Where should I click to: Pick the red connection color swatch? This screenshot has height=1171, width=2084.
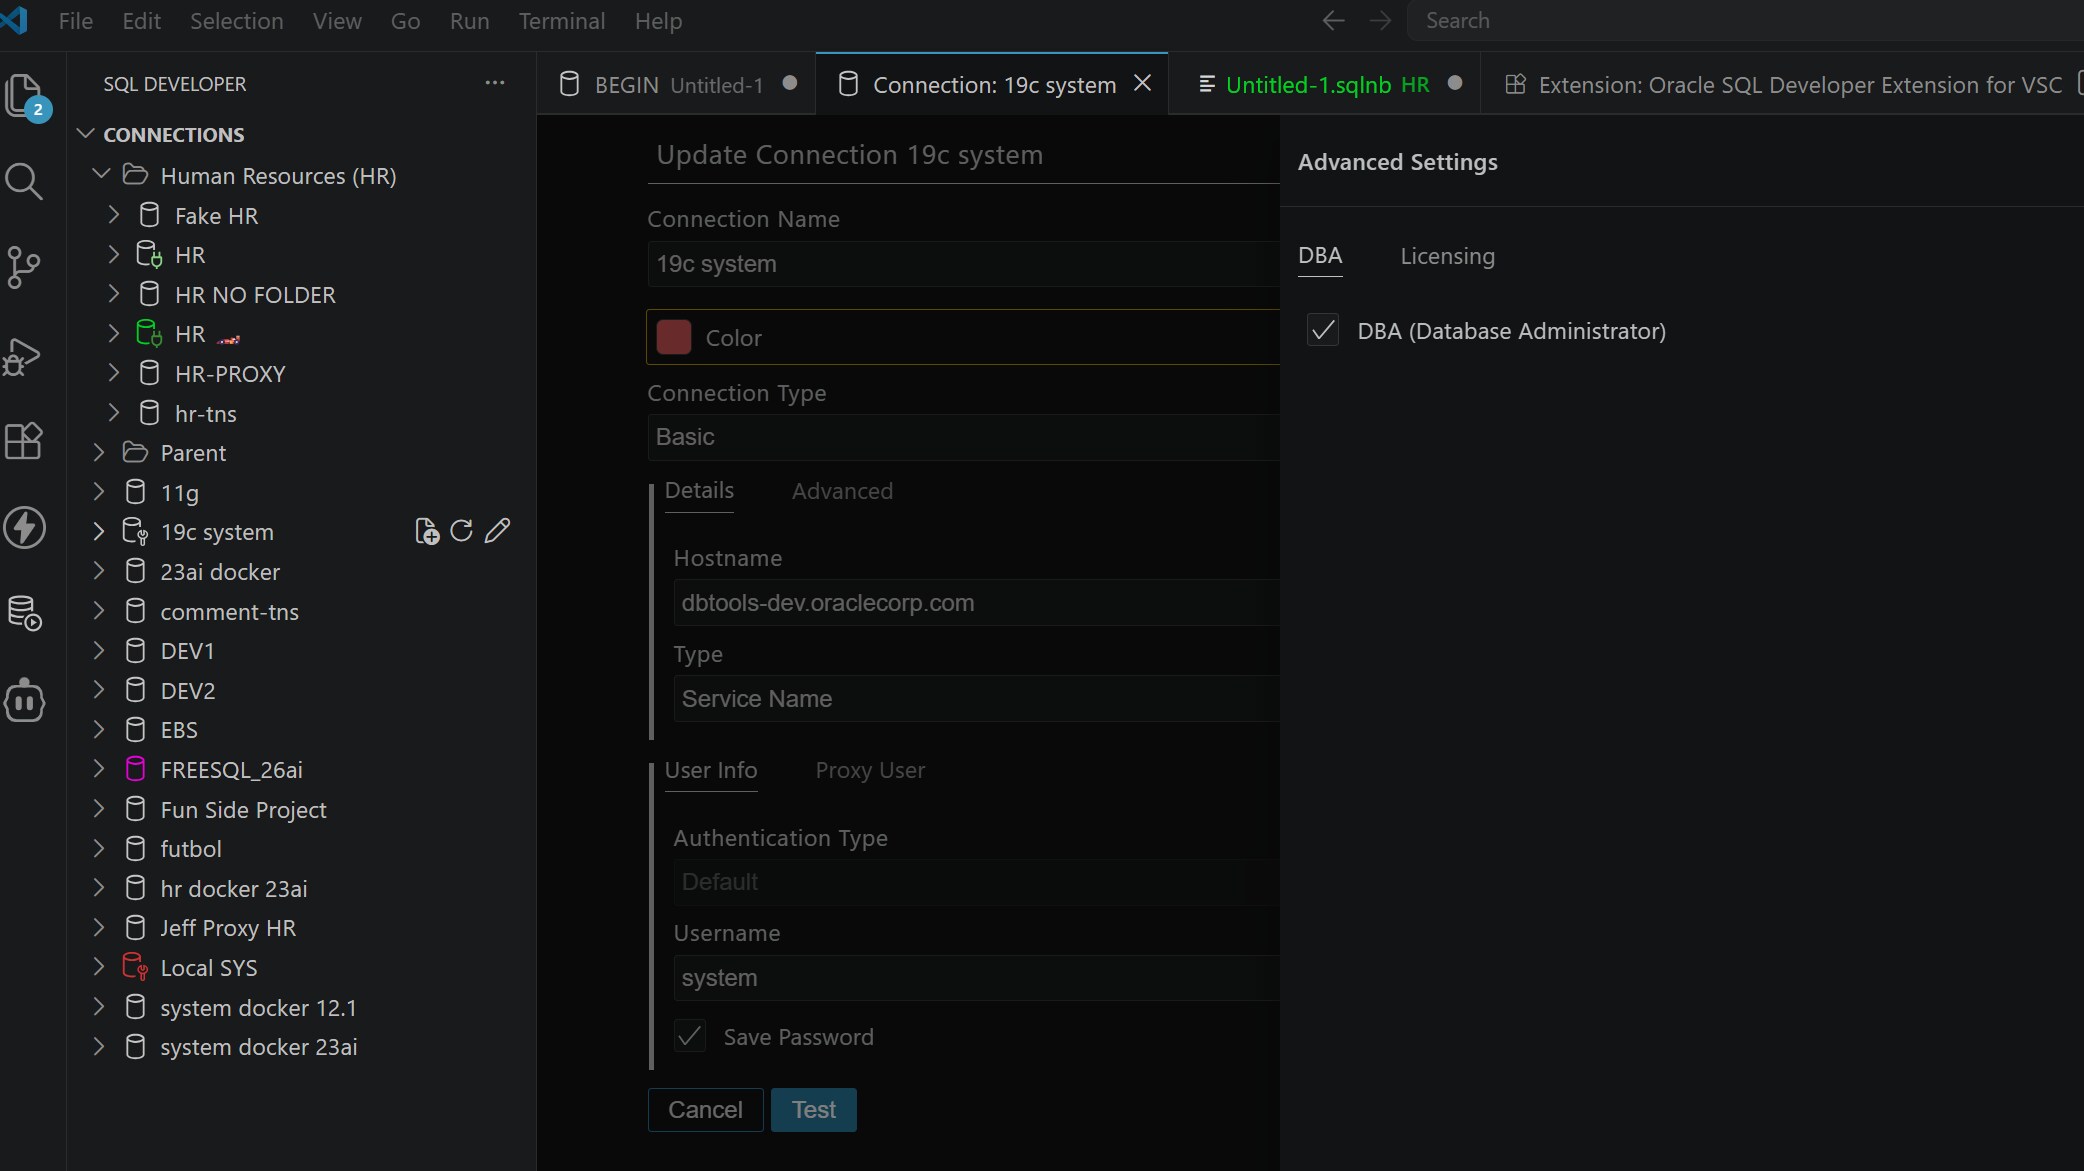coord(674,337)
